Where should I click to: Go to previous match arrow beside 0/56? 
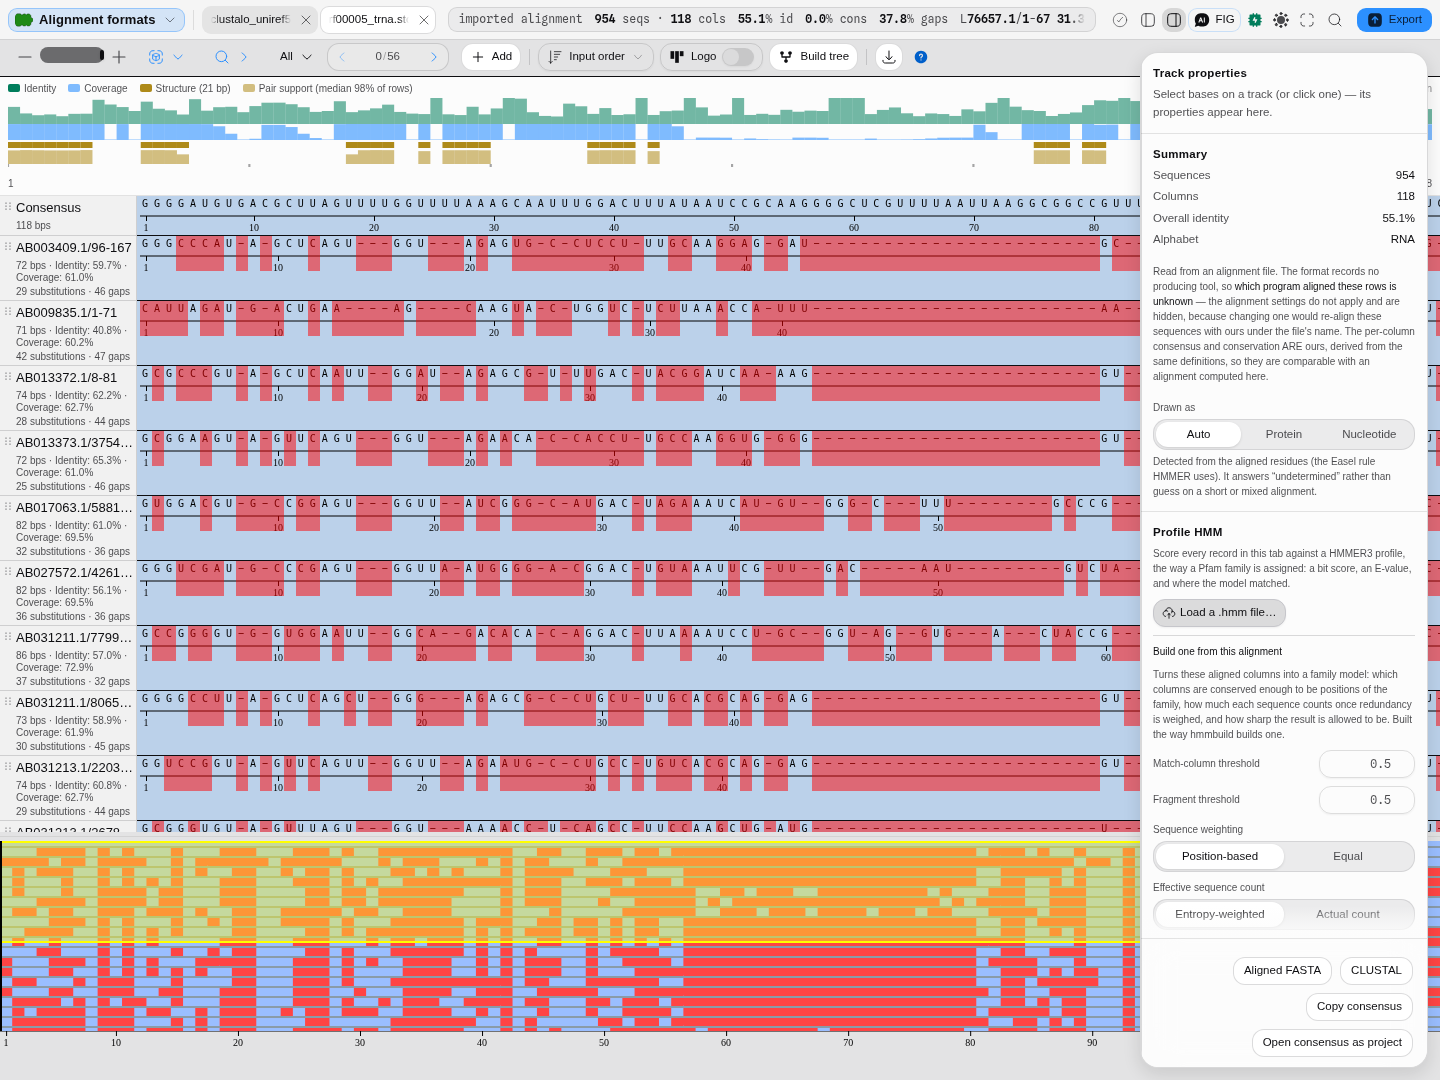click(342, 57)
